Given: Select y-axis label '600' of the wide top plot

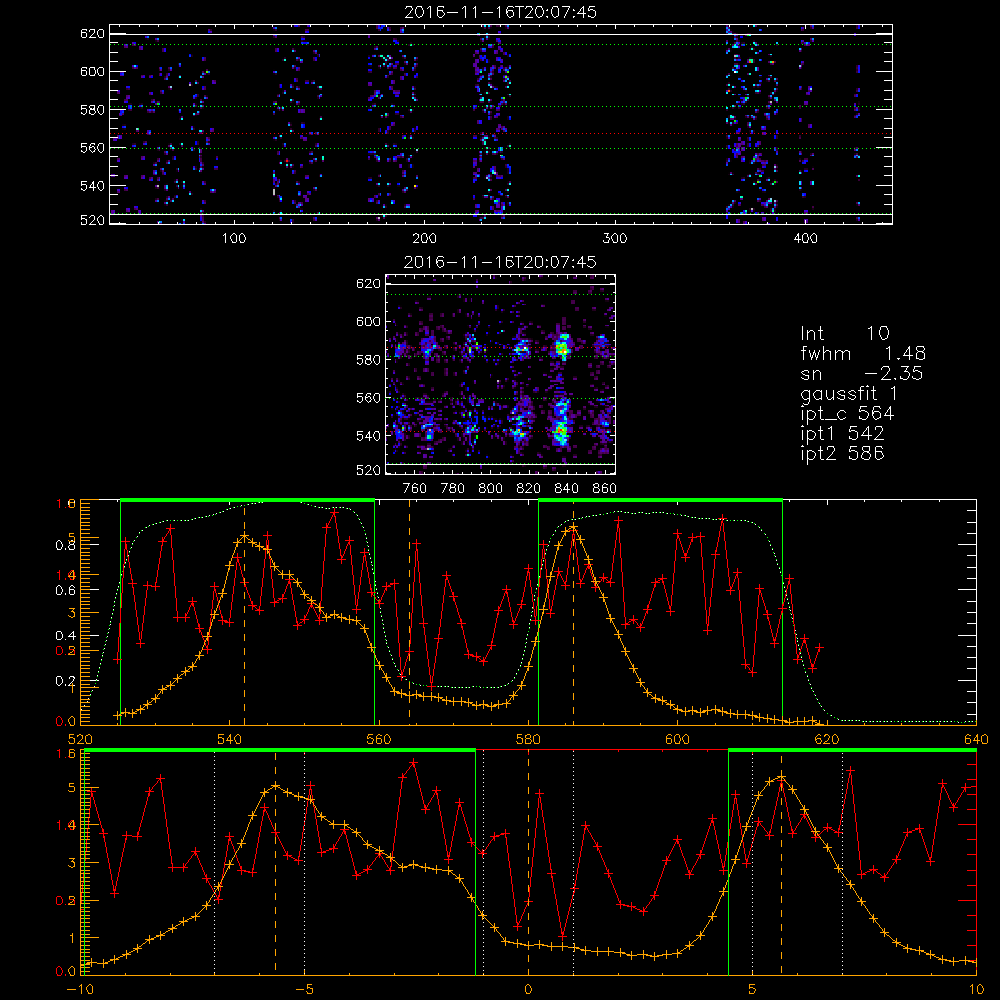Looking at the screenshot, I should pyautogui.click(x=92, y=71).
